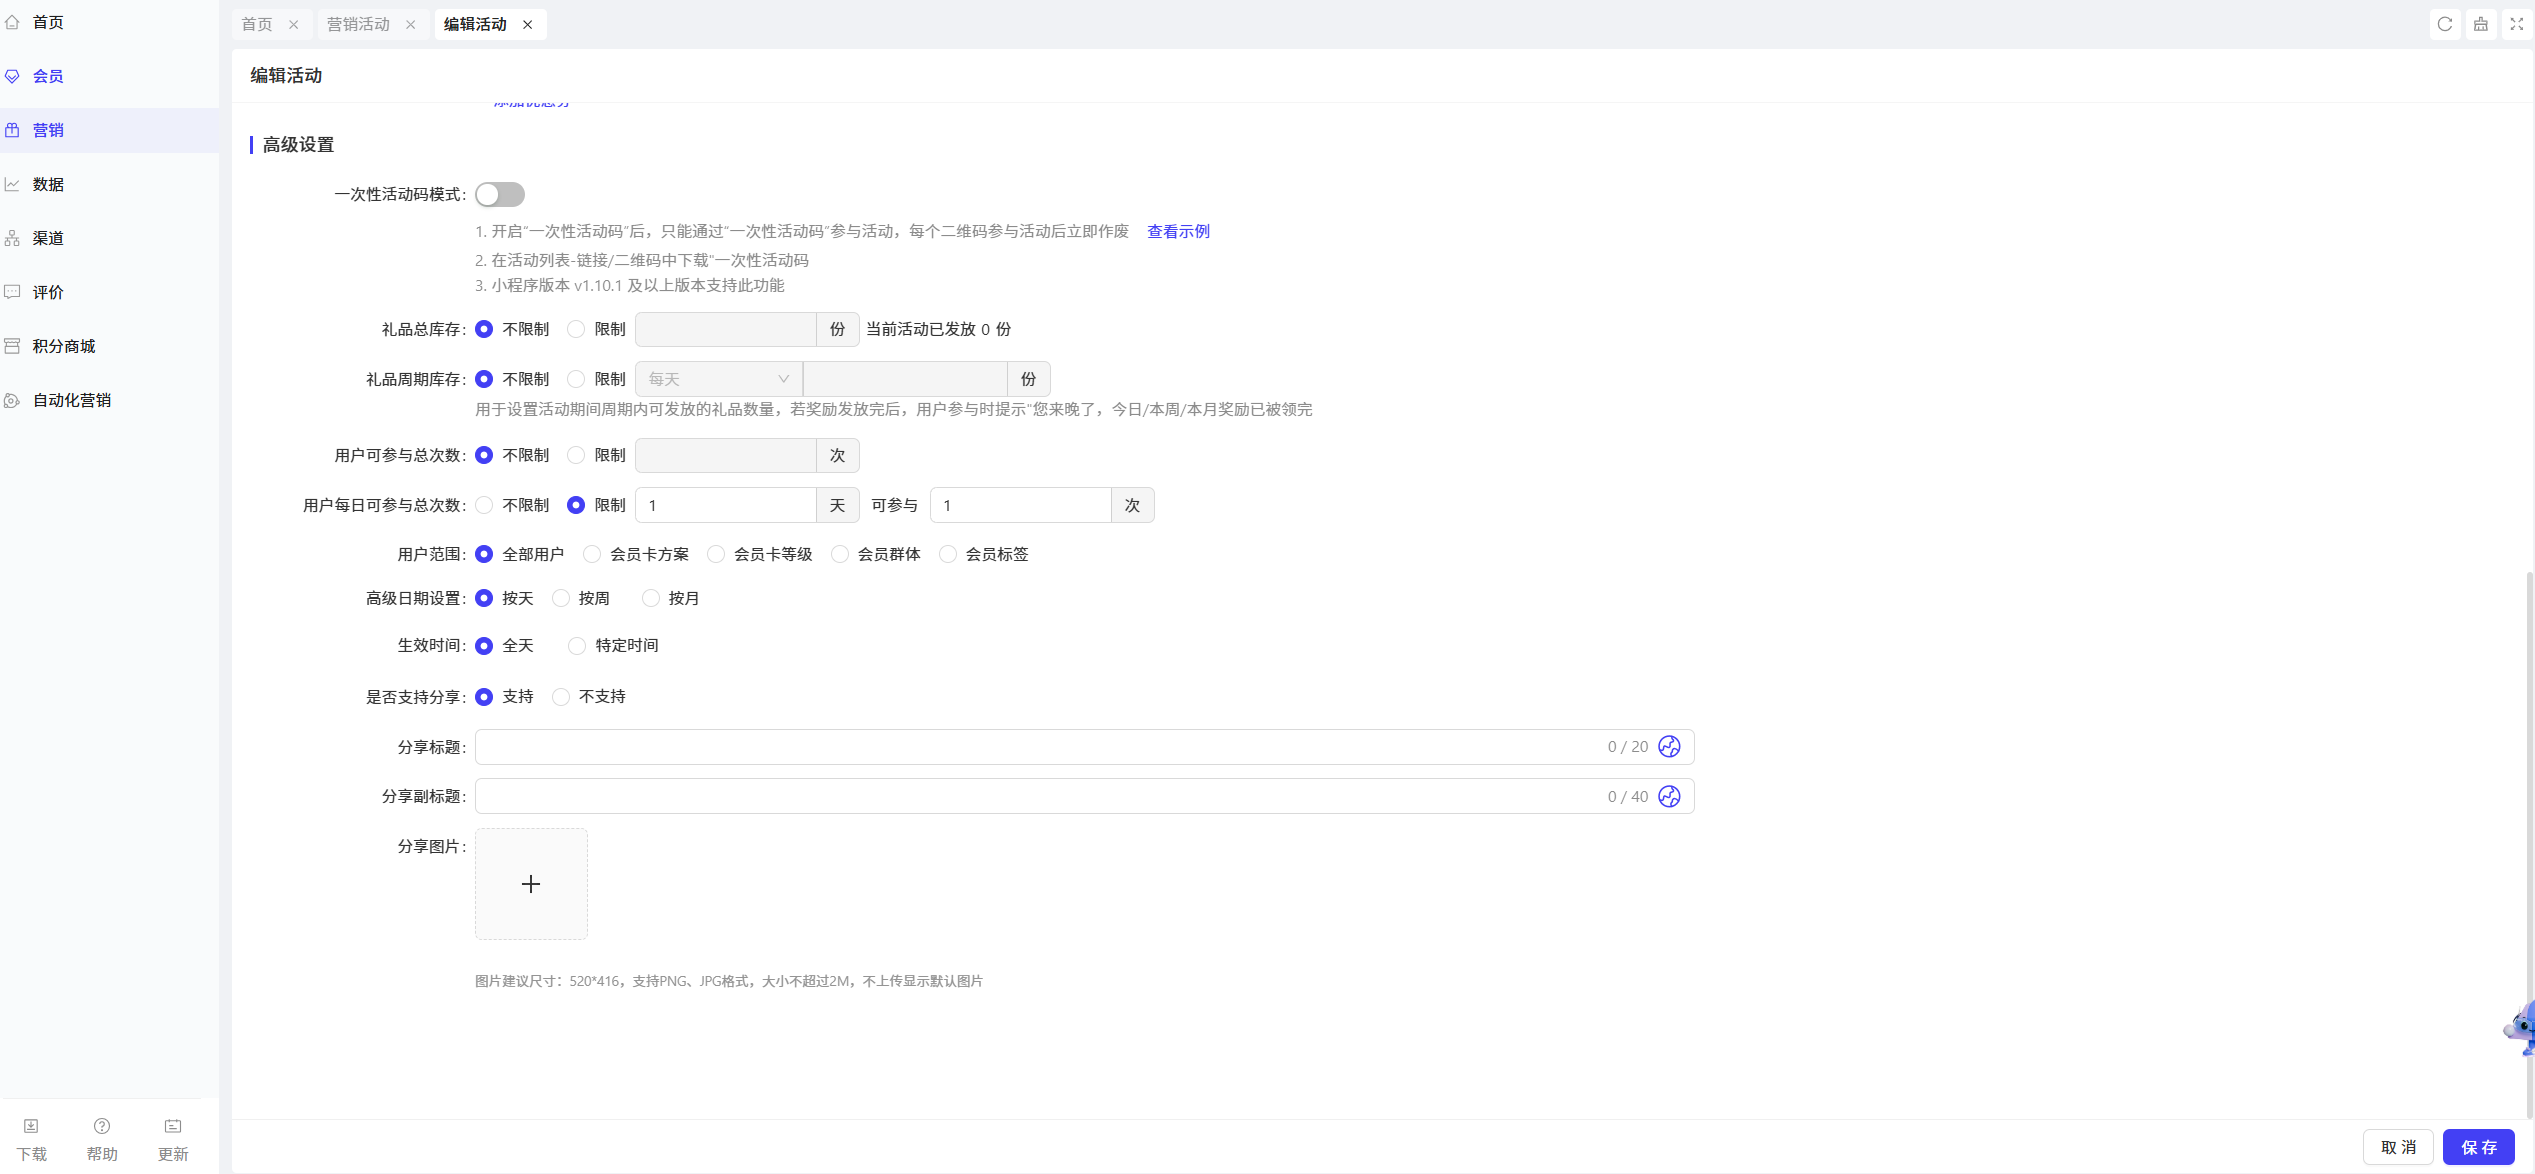2535x1174 pixels.
Task: Click the update icon in sidebar footer
Action: point(173,1126)
